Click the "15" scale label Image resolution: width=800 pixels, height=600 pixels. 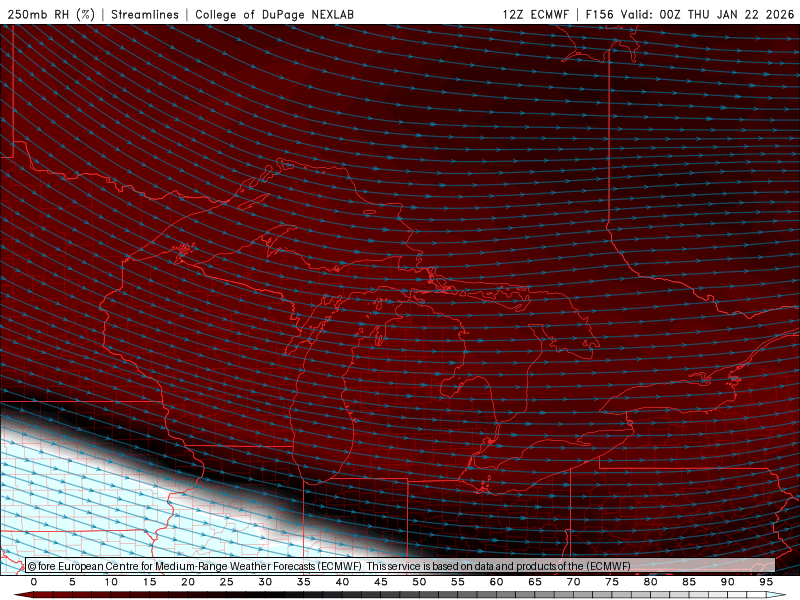click(x=149, y=582)
